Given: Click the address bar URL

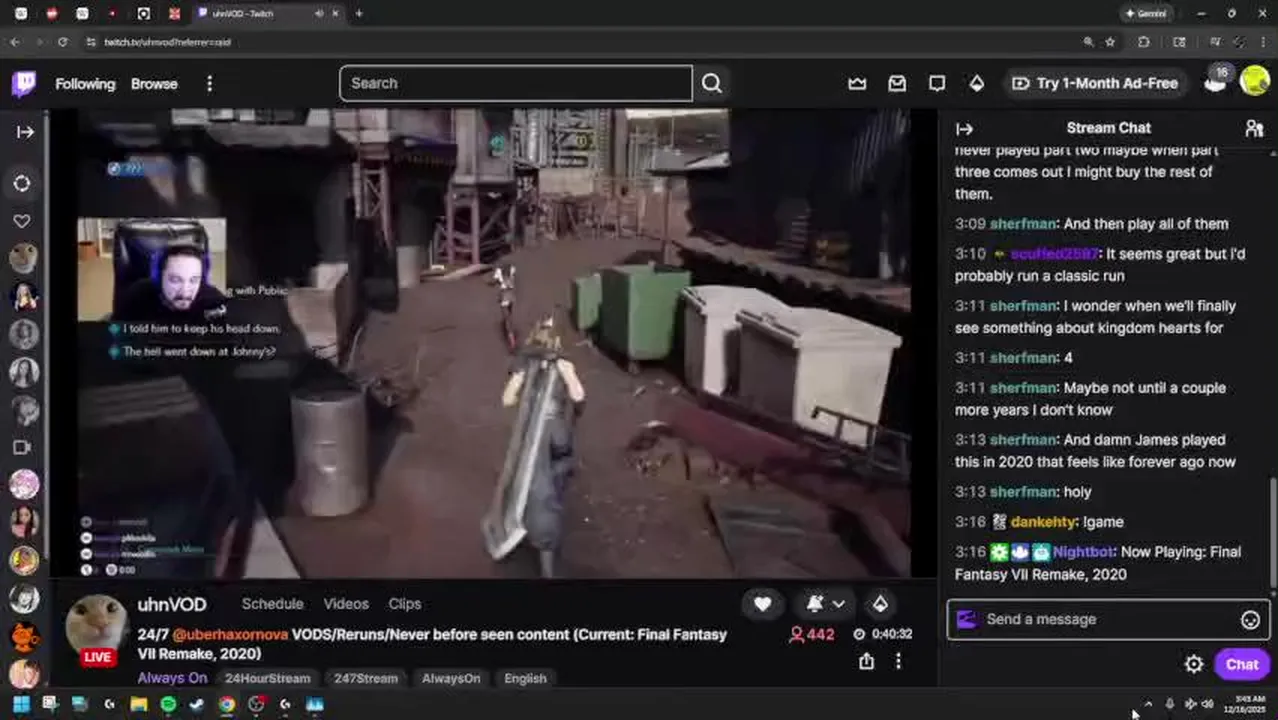Looking at the screenshot, I should [x=168, y=42].
